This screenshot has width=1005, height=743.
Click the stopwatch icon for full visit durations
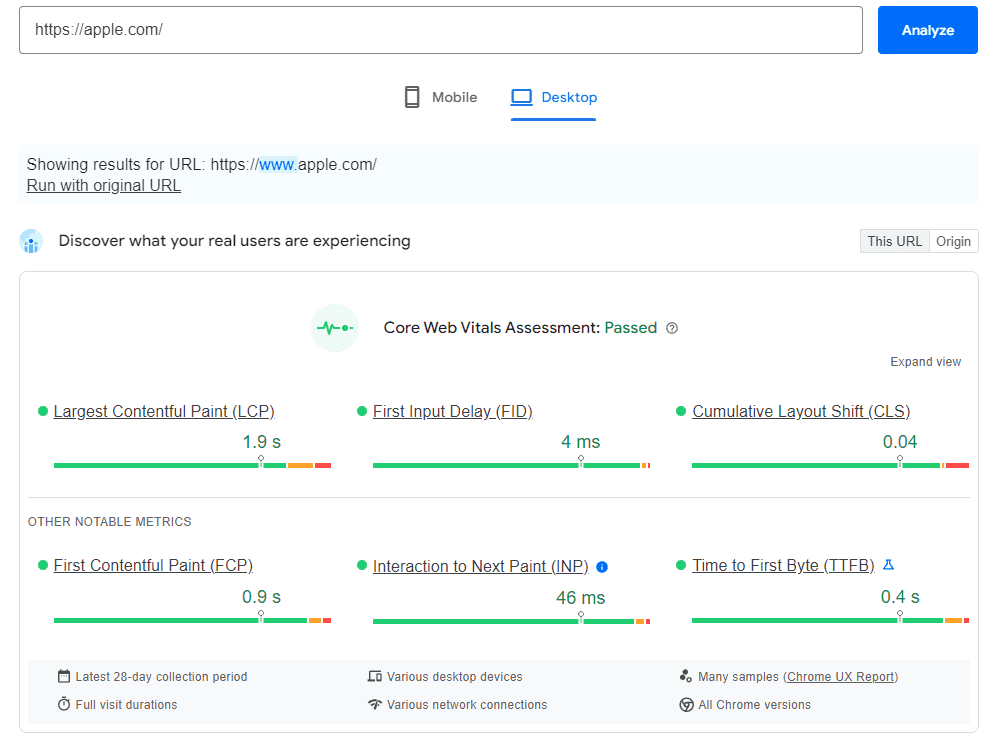(66, 705)
